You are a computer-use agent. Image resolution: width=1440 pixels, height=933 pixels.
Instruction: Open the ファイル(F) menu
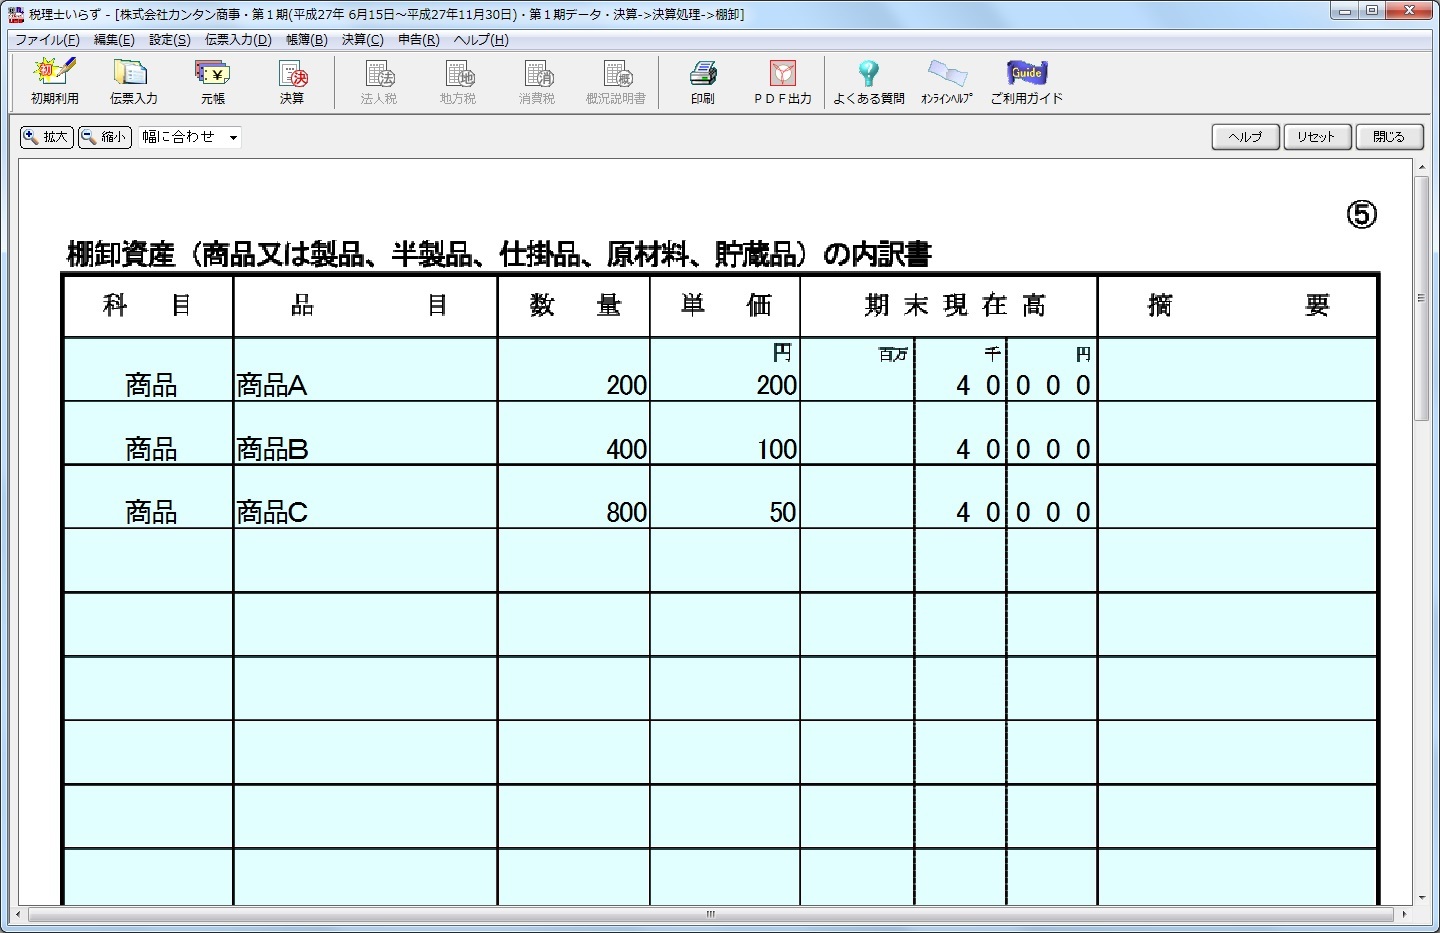[x=47, y=40]
